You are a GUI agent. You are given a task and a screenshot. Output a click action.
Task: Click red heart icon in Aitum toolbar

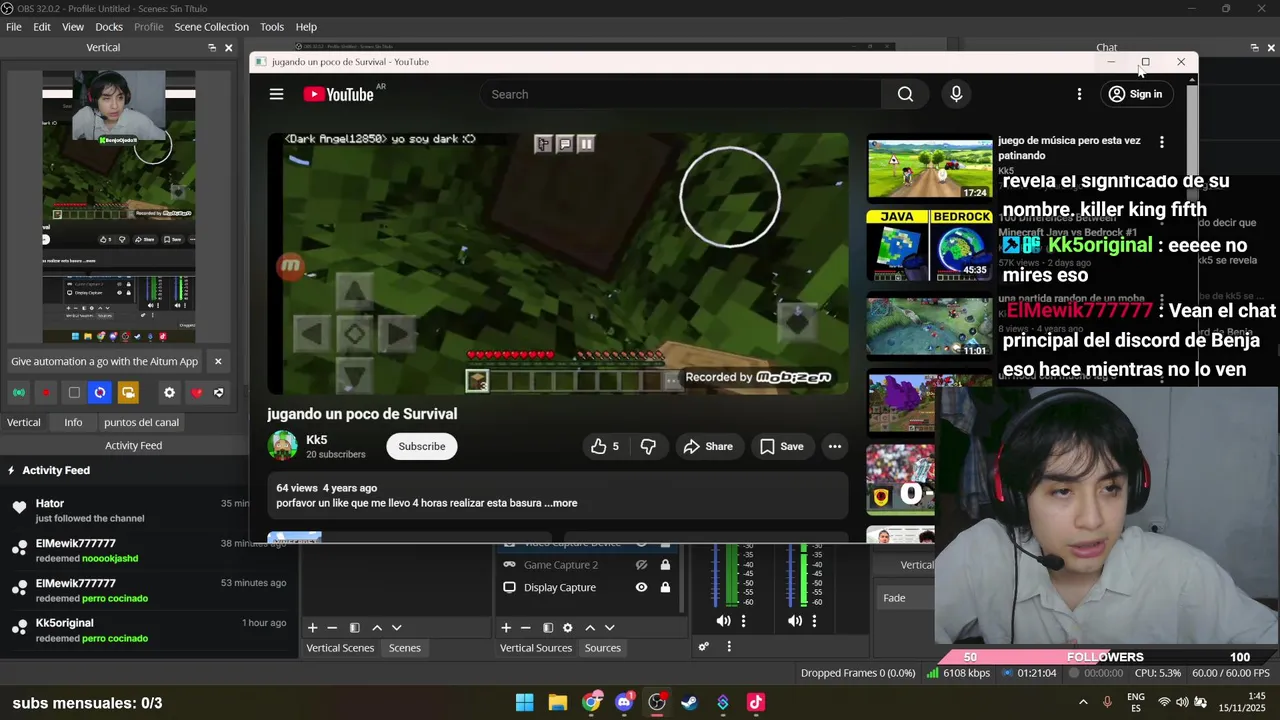(196, 393)
